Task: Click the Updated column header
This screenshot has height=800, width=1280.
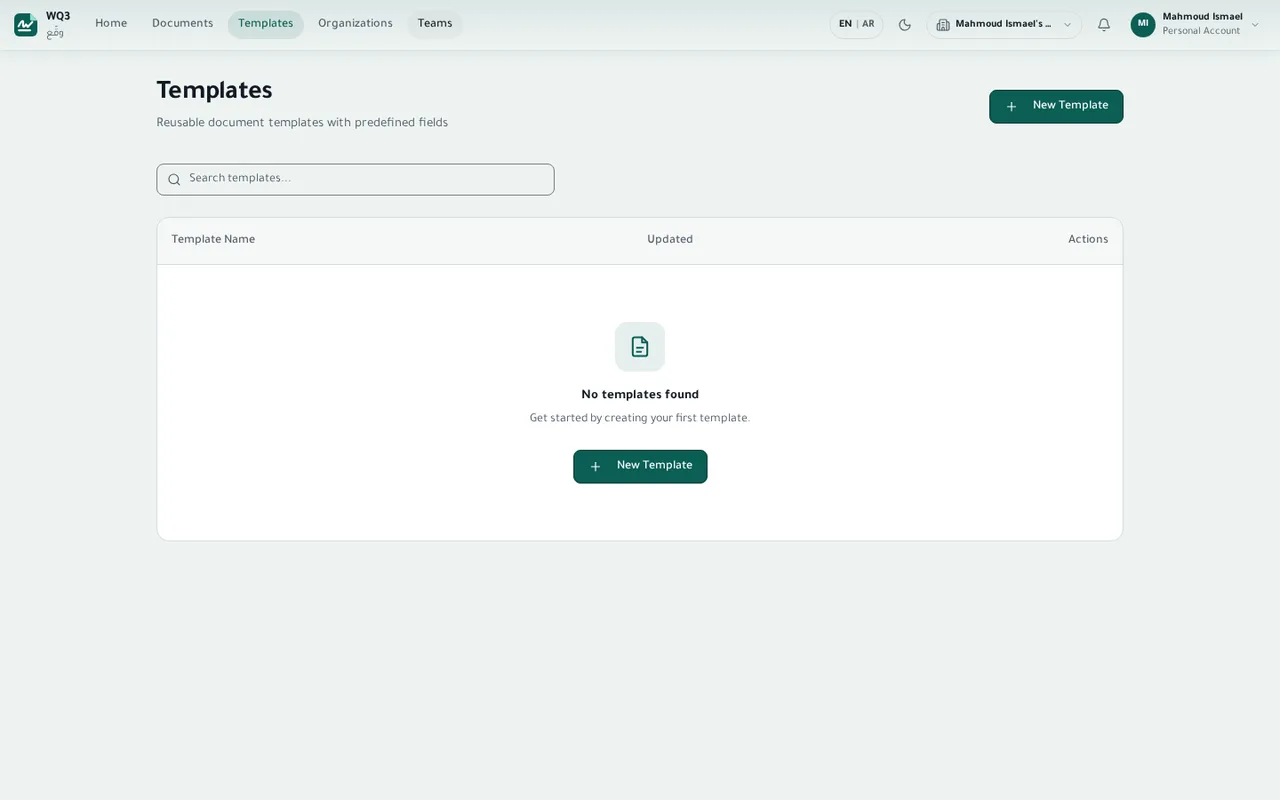Action: click(670, 240)
